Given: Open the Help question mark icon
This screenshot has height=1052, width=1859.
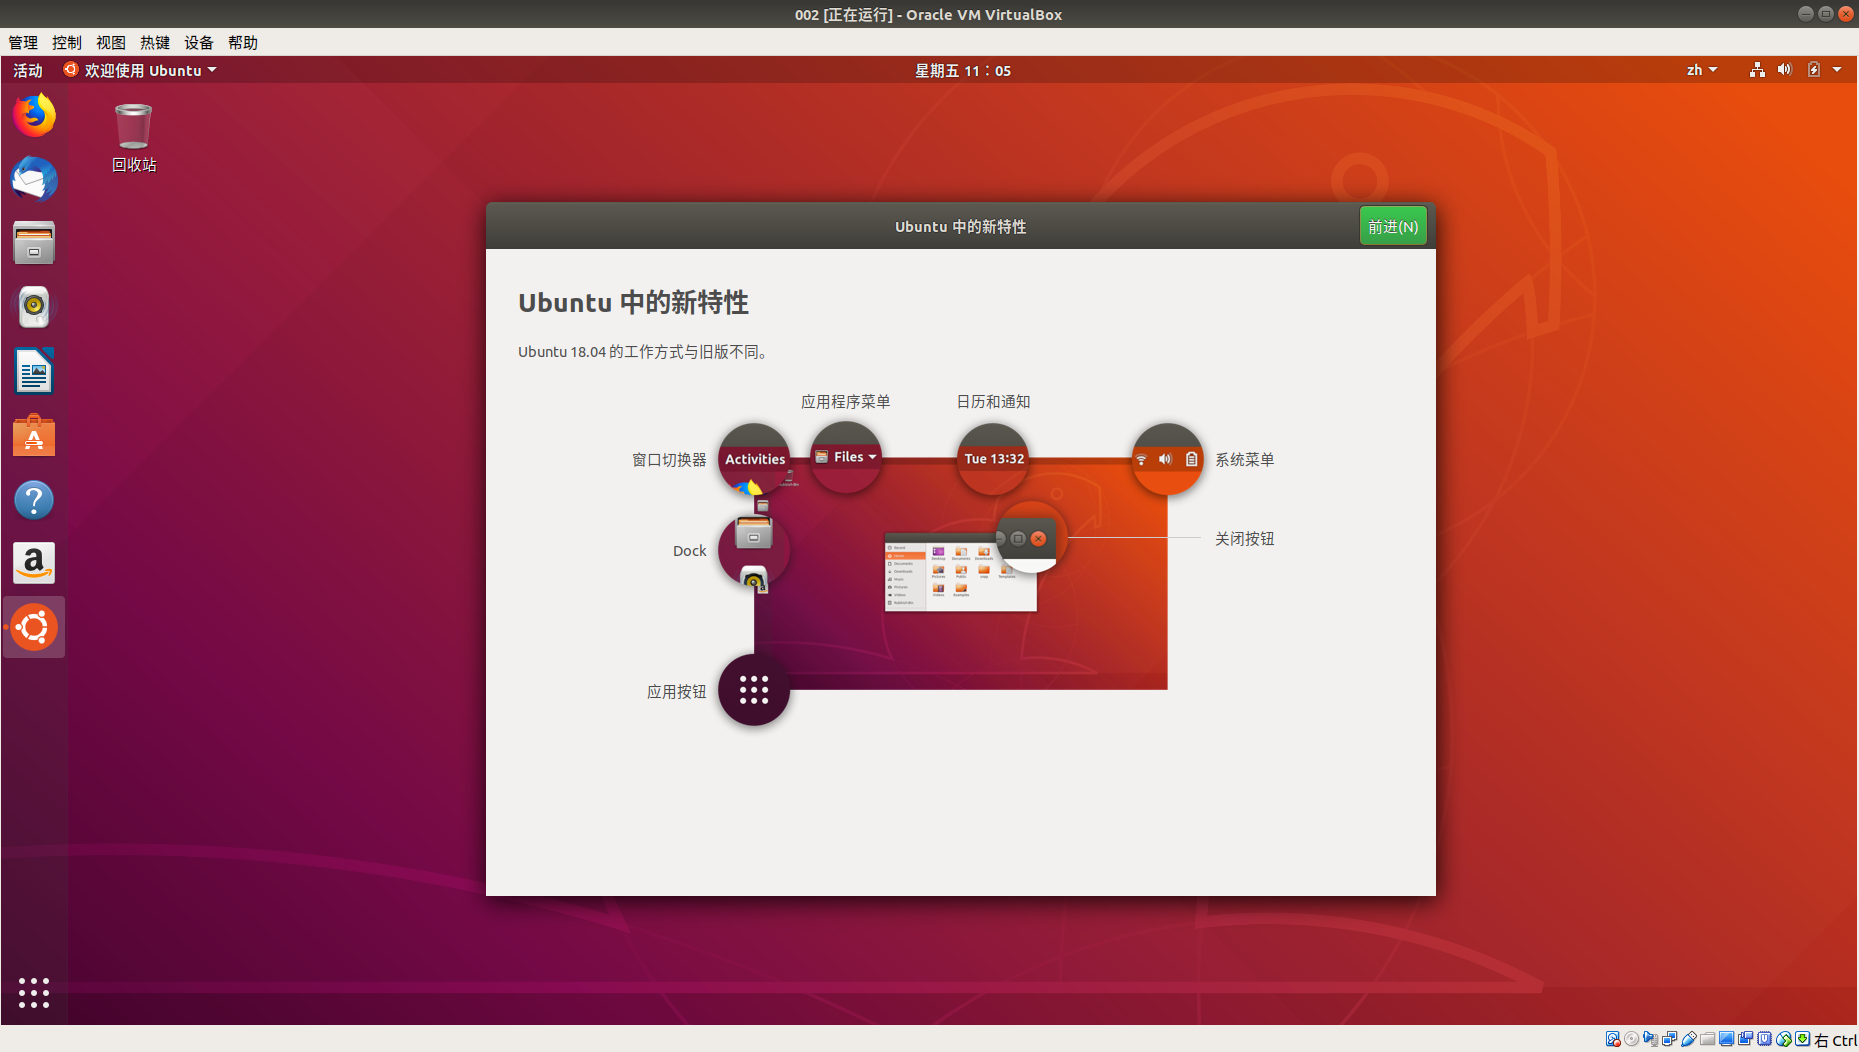Looking at the screenshot, I should click(x=34, y=500).
